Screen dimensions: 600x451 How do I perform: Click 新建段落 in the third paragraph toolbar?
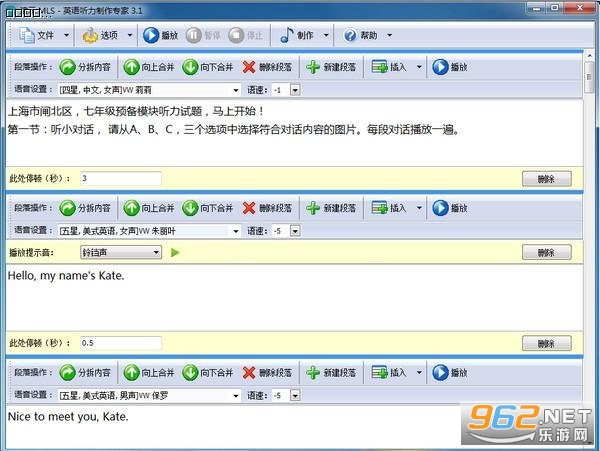click(331, 373)
